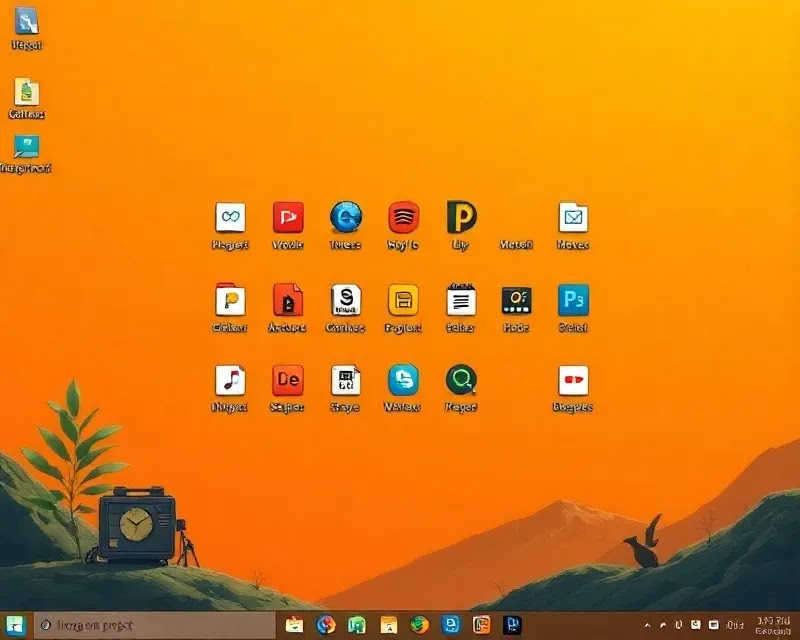Open the yellow floppy disk save icon

pyautogui.click(x=403, y=300)
